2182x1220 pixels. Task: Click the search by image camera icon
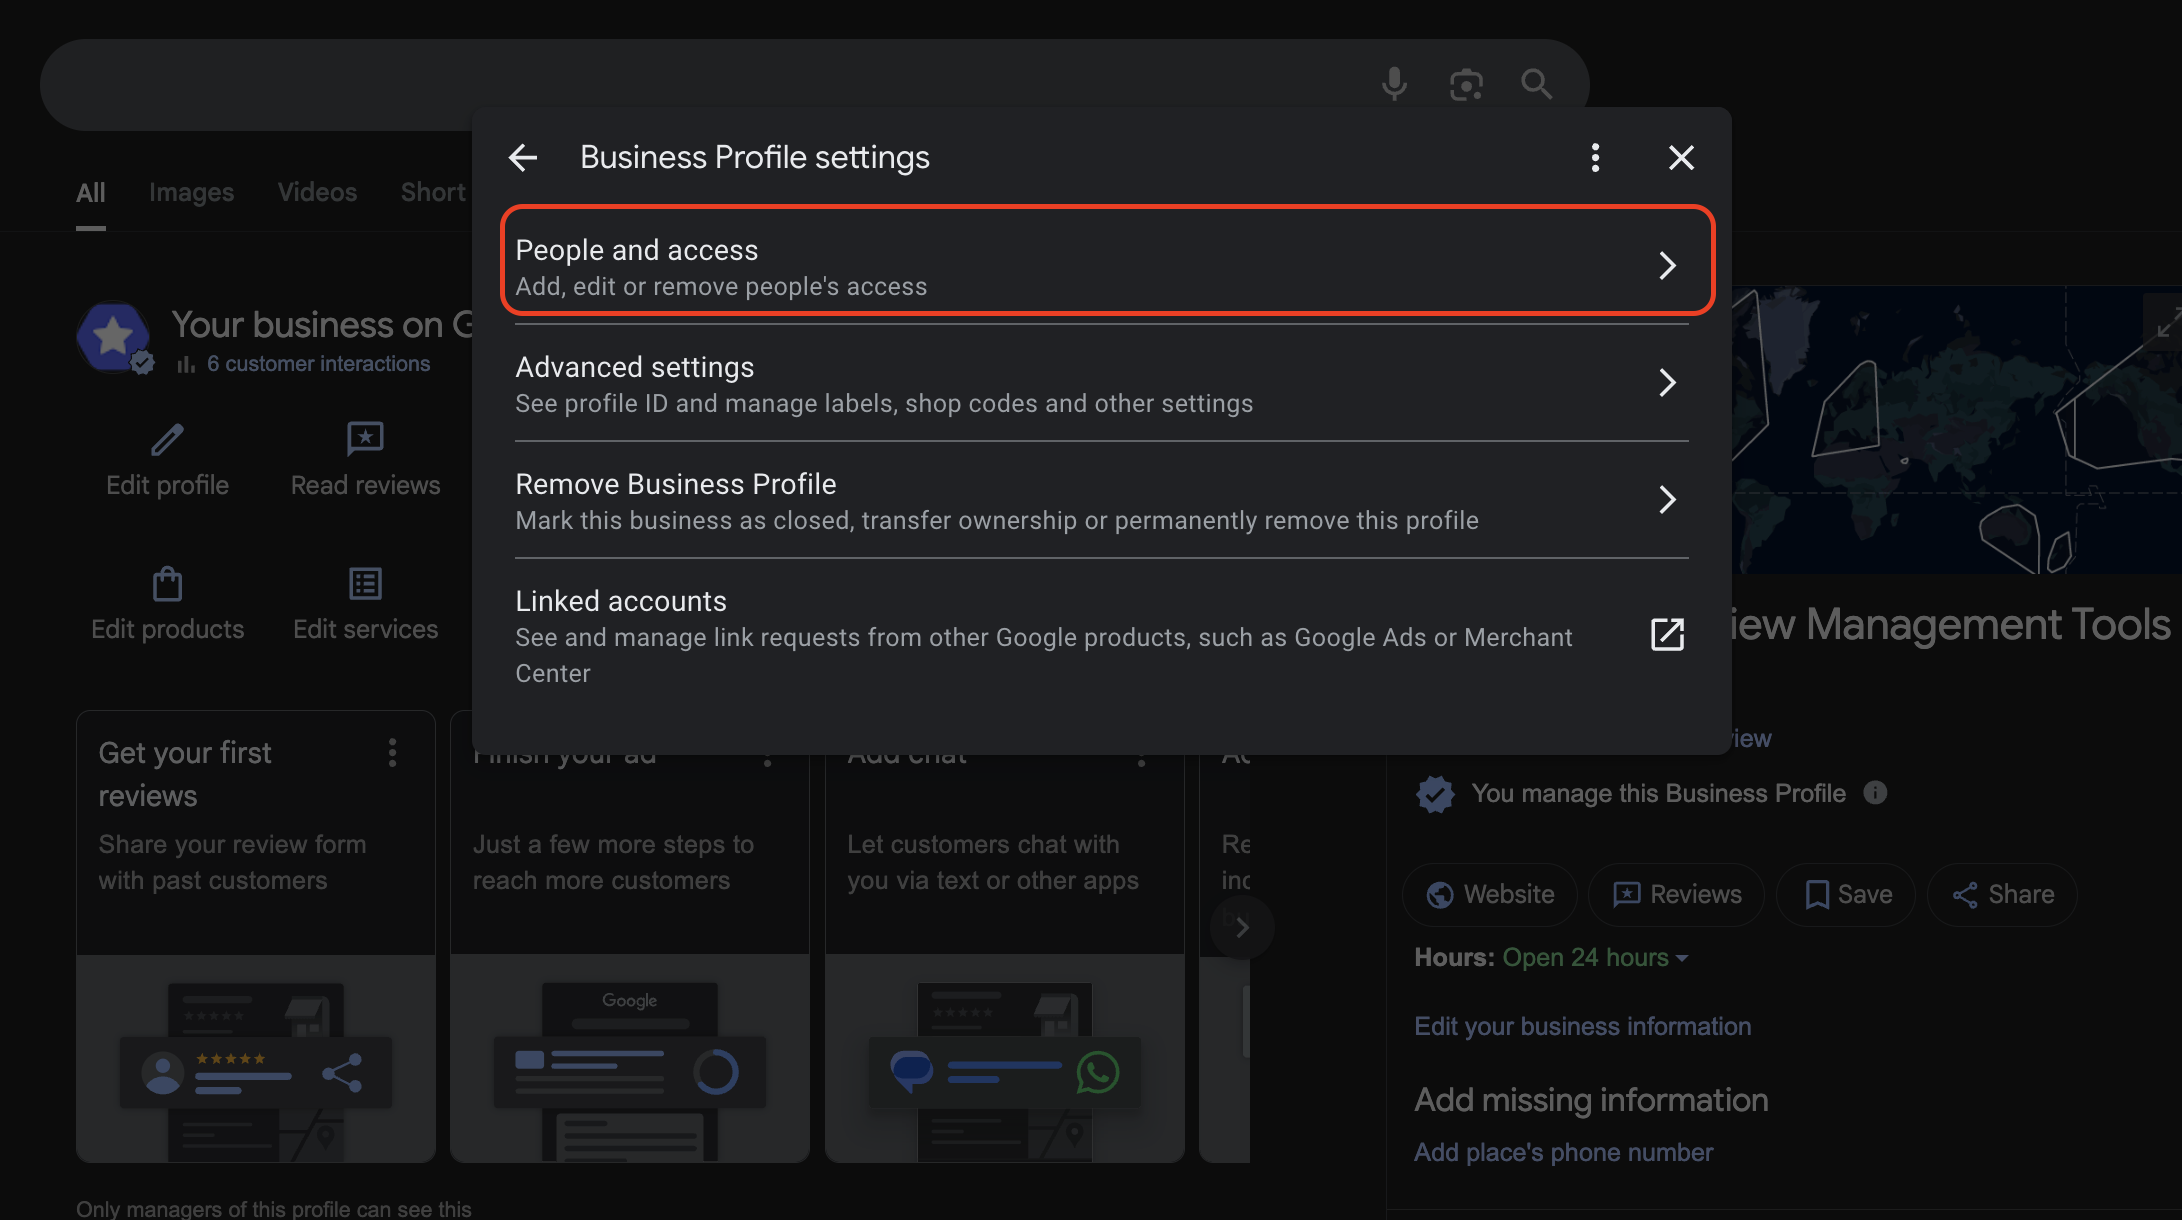point(1466,84)
